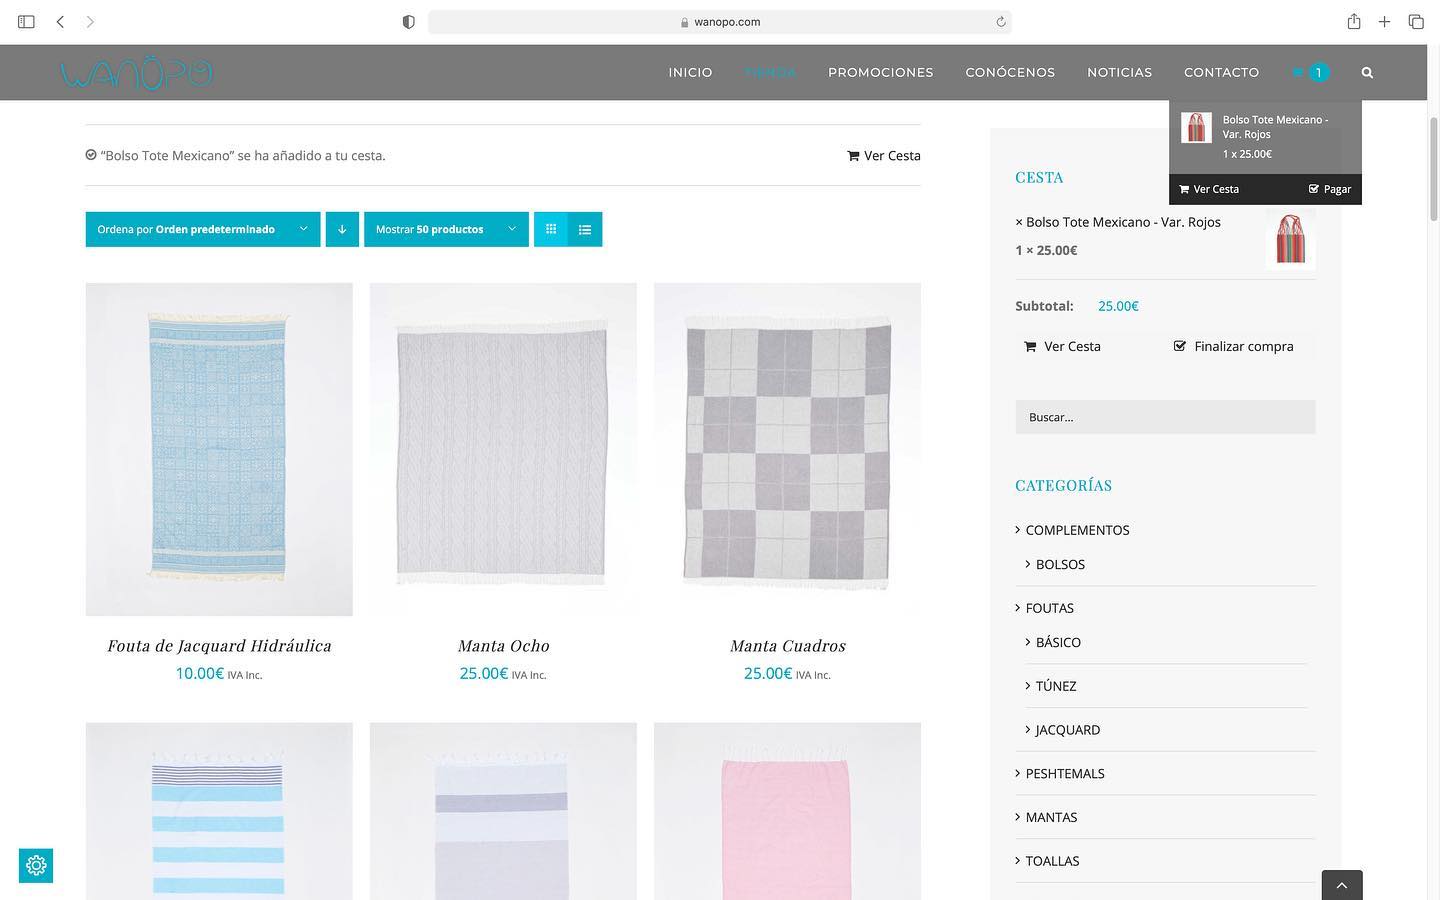Open the JACQUARD subcategory
The image size is (1440, 900).
(1067, 730)
